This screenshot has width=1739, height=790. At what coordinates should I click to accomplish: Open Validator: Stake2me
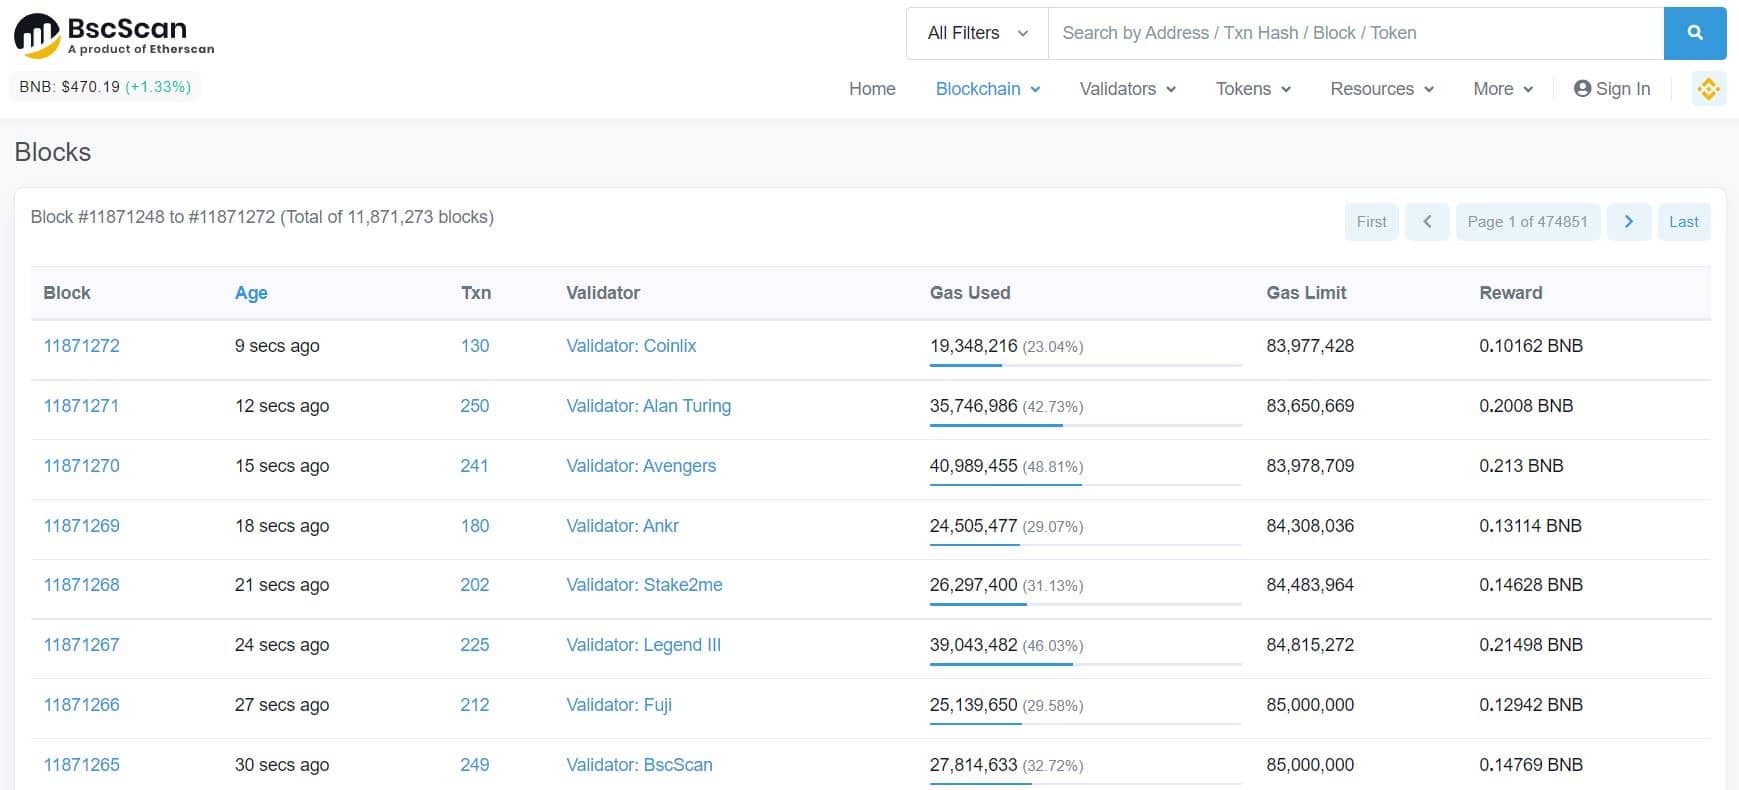point(644,585)
